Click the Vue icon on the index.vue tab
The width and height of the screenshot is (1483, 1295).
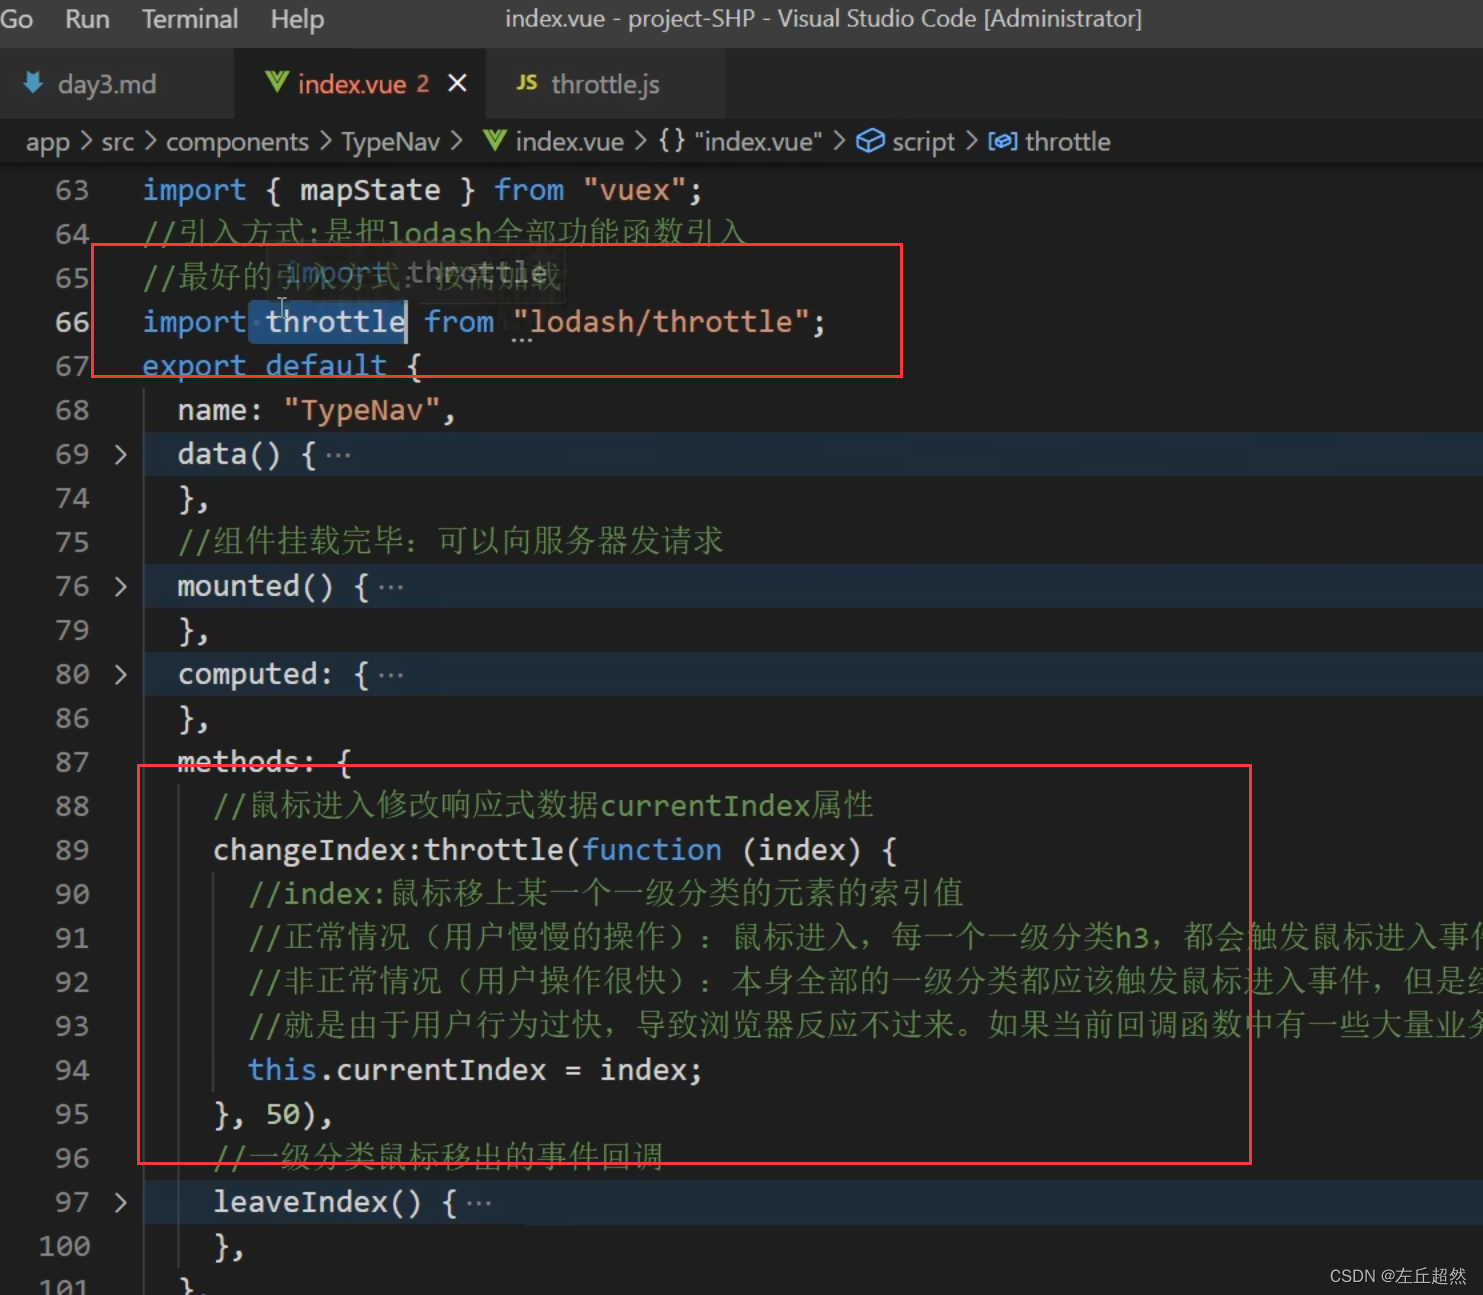click(x=277, y=82)
